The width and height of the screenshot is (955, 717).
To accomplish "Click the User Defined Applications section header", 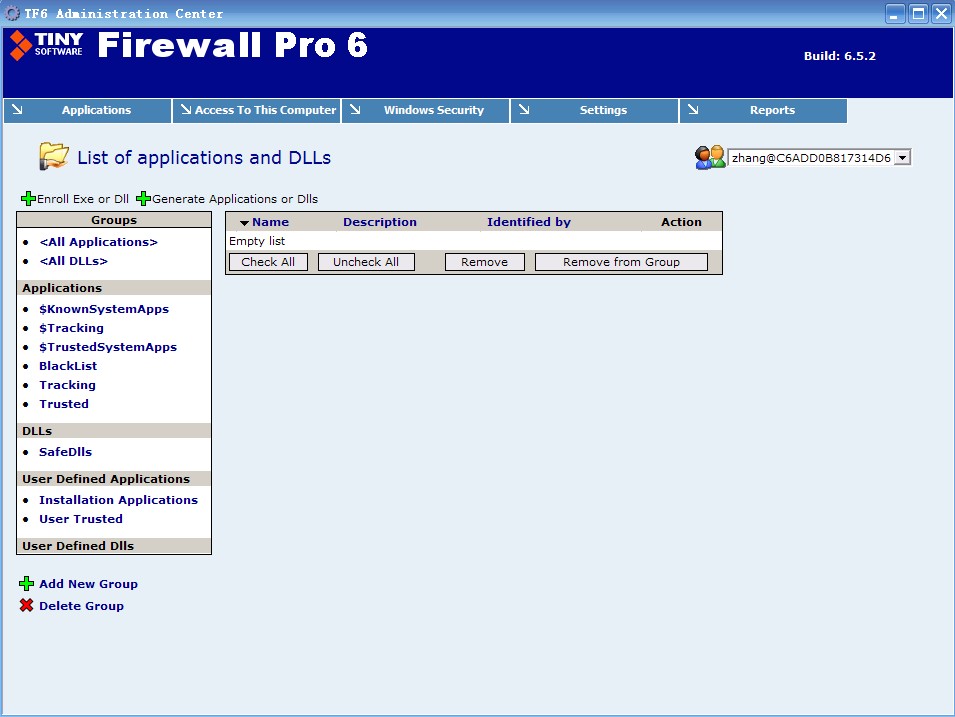I will coord(114,479).
